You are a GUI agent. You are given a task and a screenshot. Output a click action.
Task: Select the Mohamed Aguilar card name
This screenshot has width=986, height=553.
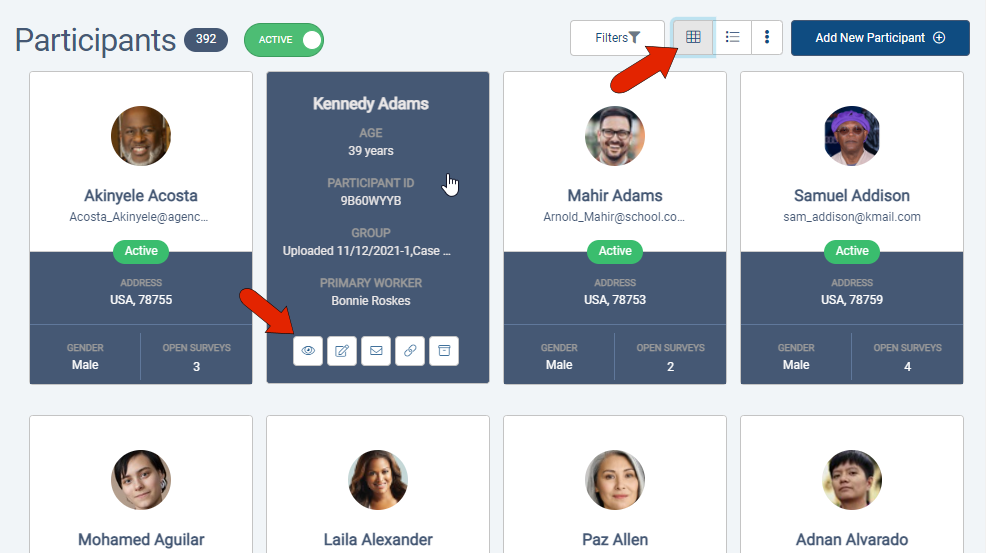click(141, 540)
